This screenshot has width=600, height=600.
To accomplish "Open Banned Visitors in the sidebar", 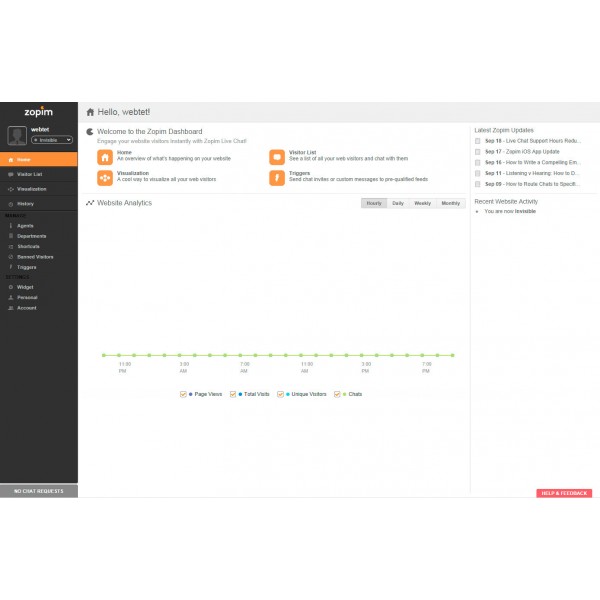I will tap(35, 257).
